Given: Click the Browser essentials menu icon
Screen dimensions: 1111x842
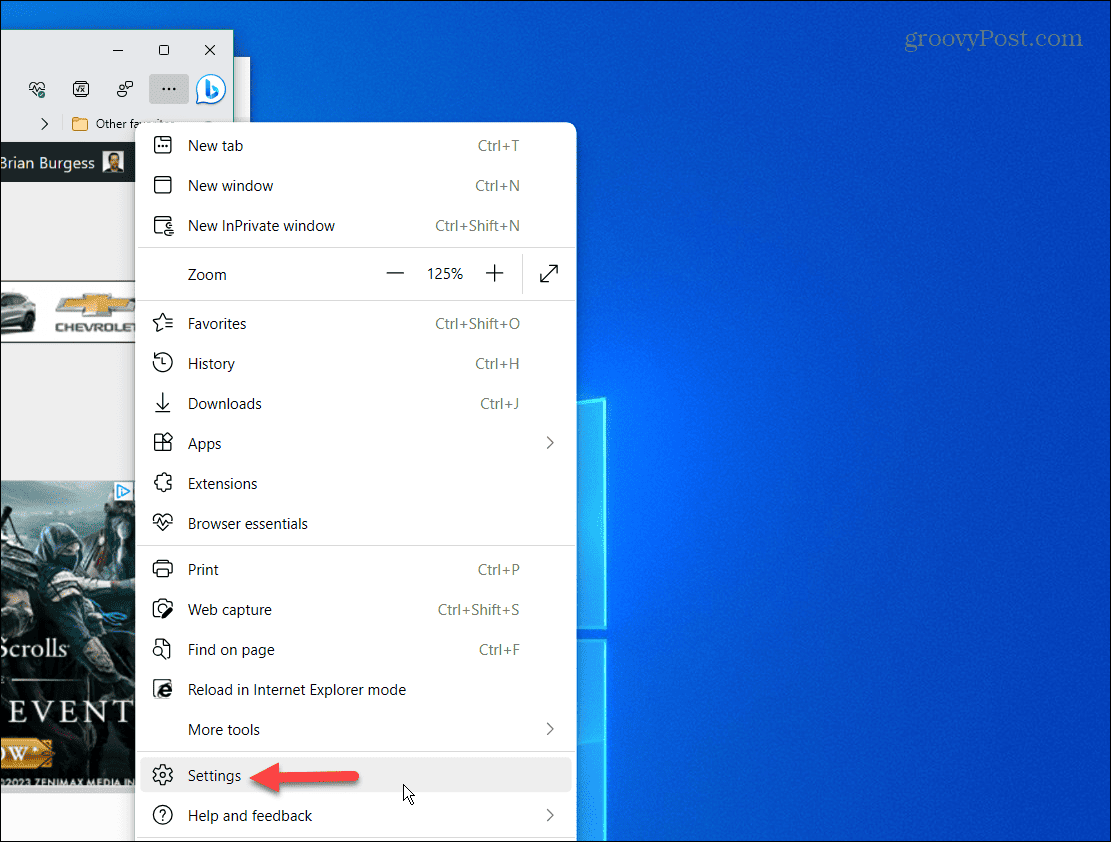Looking at the screenshot, I should pyautogui.click(x=163, y=523).
